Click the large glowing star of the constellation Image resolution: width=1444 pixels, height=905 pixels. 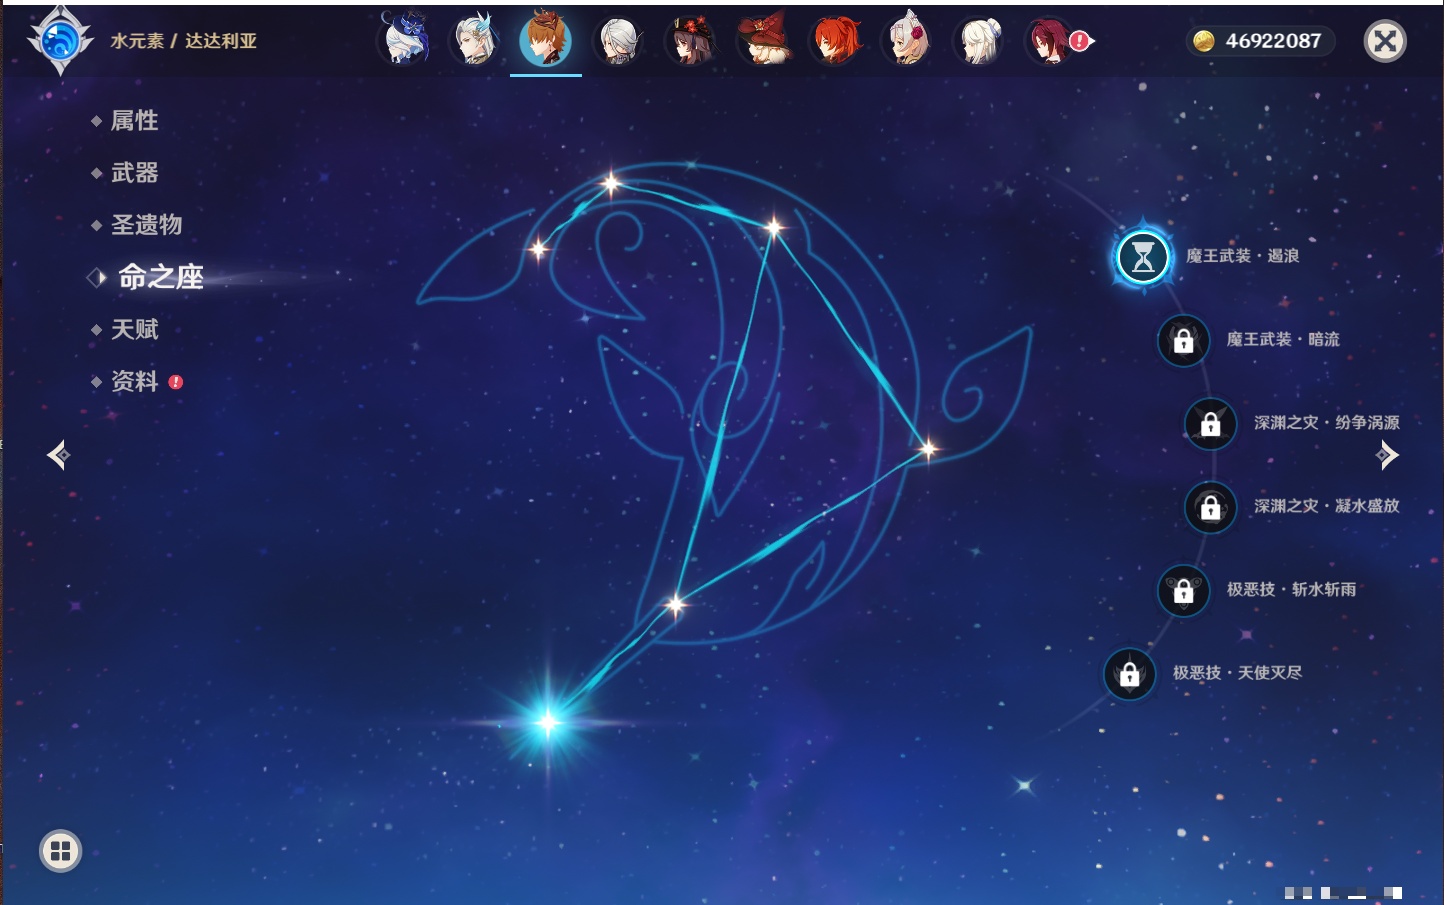point(548,722)
